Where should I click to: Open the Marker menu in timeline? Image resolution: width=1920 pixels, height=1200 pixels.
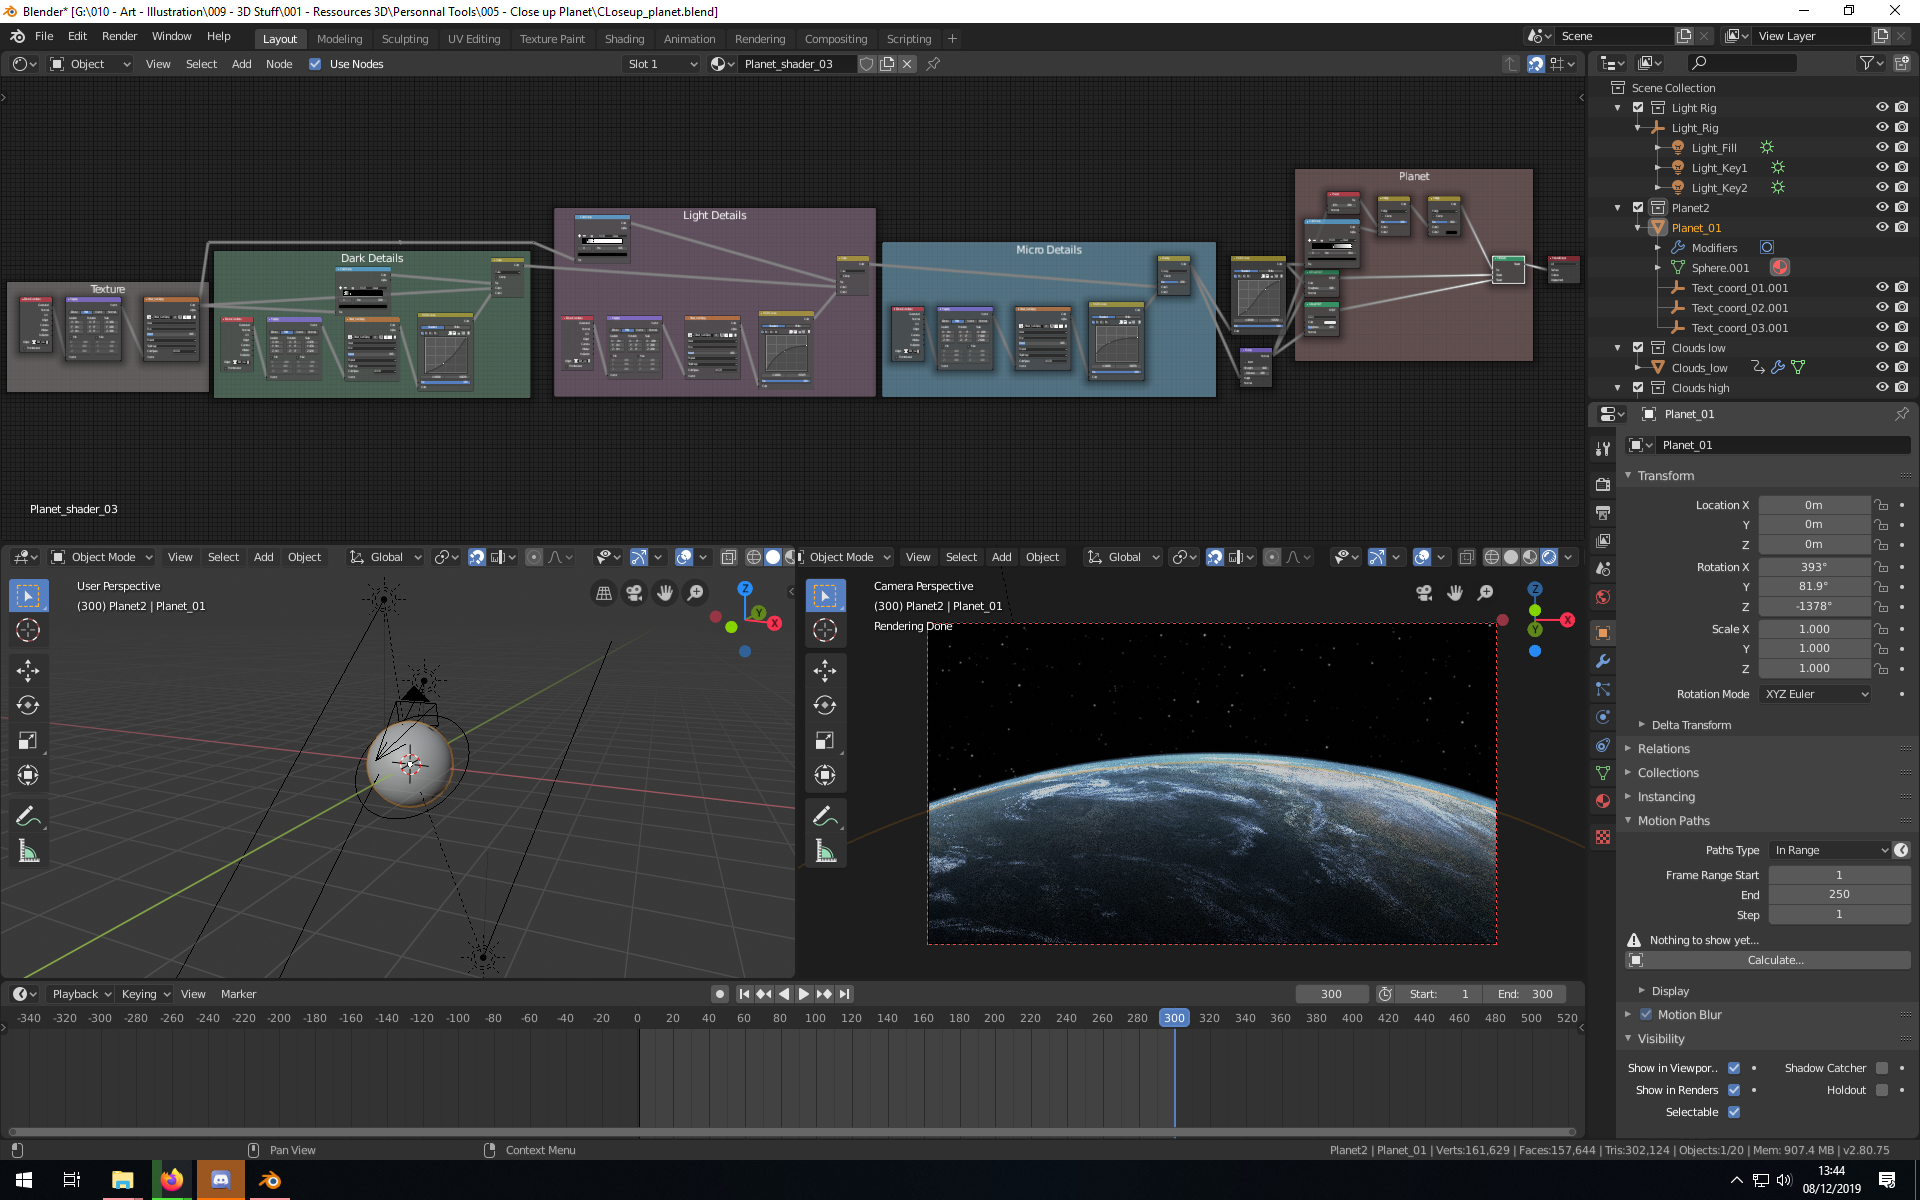pos(238,994)
